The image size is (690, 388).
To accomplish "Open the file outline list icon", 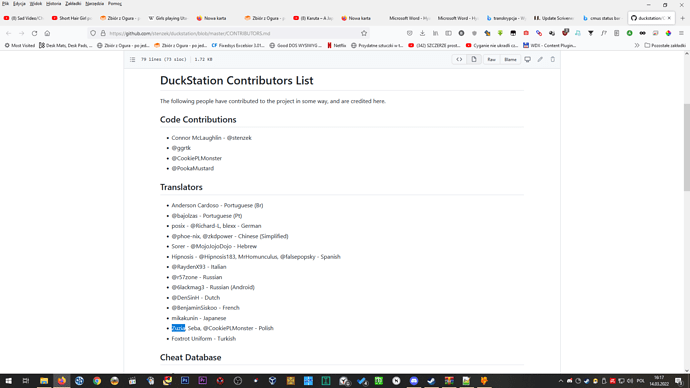I will tap(132, 59).
